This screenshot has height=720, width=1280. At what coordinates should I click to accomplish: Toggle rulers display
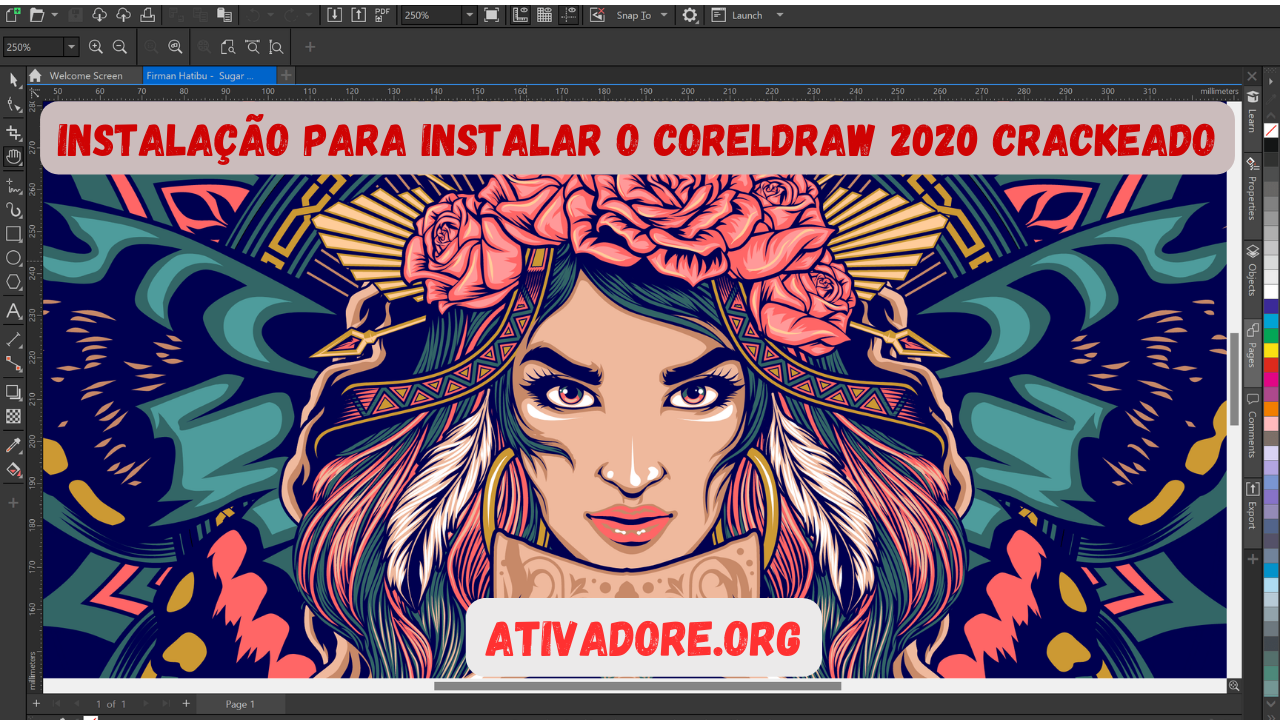521,15
